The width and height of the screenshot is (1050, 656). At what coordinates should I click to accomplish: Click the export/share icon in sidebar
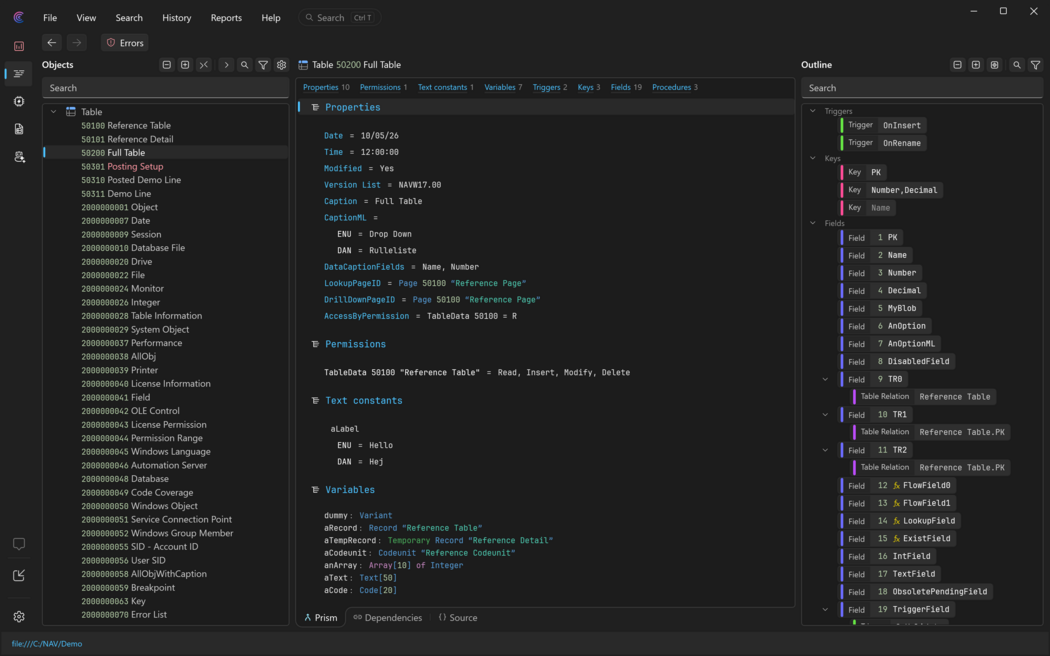click(19, 575)
